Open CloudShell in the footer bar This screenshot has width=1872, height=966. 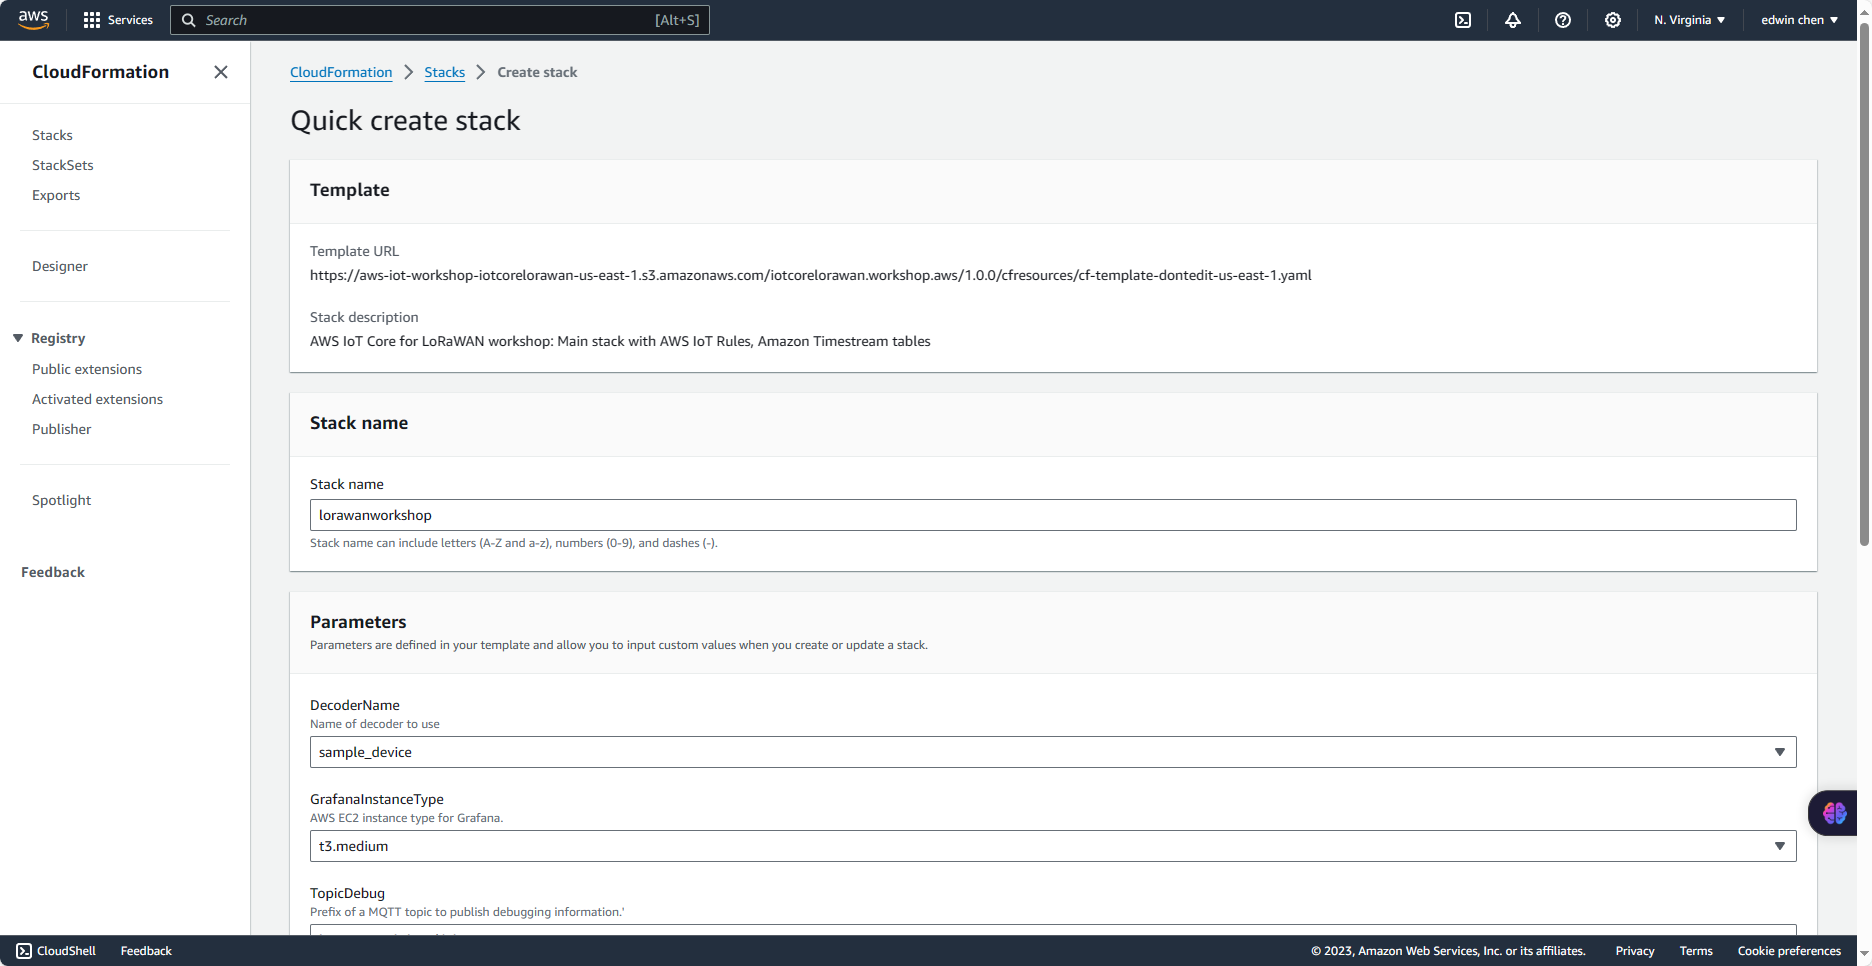click(x=56, y=951)
